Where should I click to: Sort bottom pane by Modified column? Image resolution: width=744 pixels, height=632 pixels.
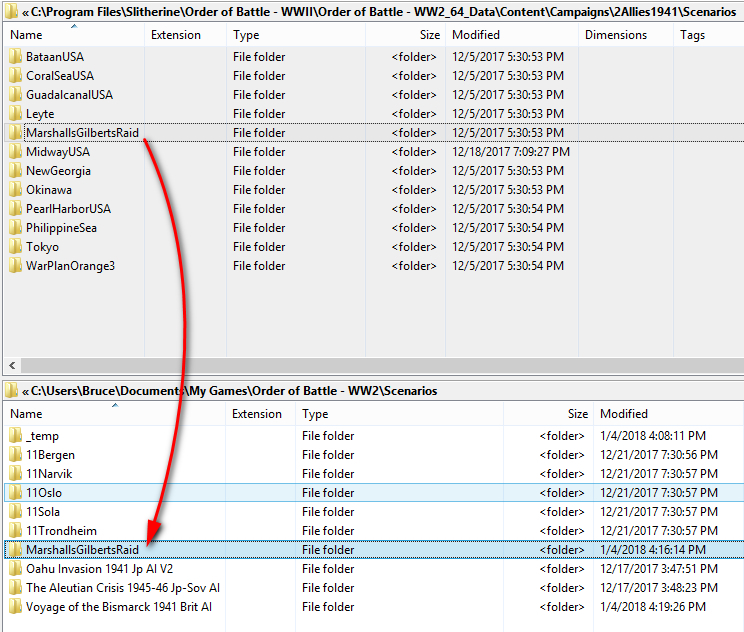[669, 414]
